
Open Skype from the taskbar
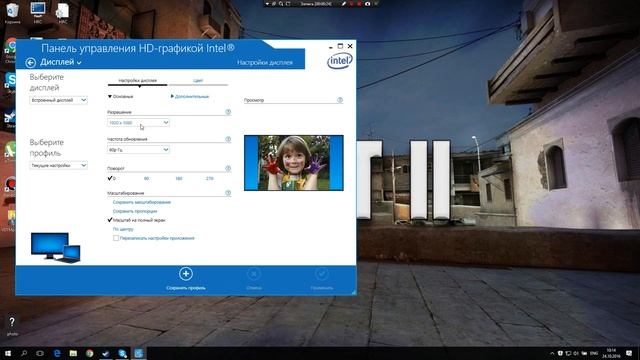point(122,353)
